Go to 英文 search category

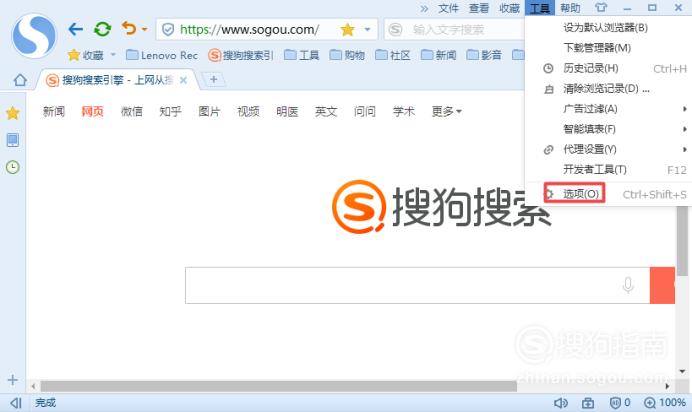[326, 112]
